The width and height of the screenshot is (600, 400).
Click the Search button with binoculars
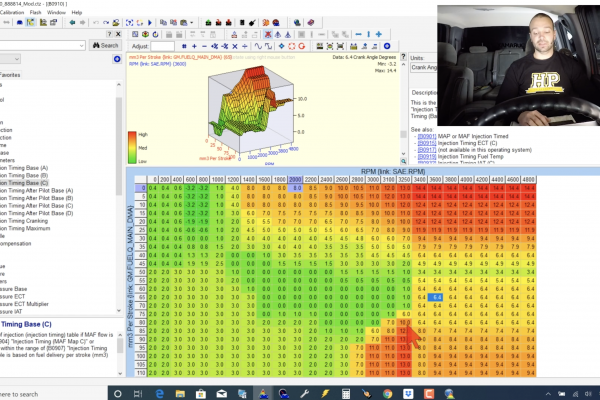(x=104, y=45)
